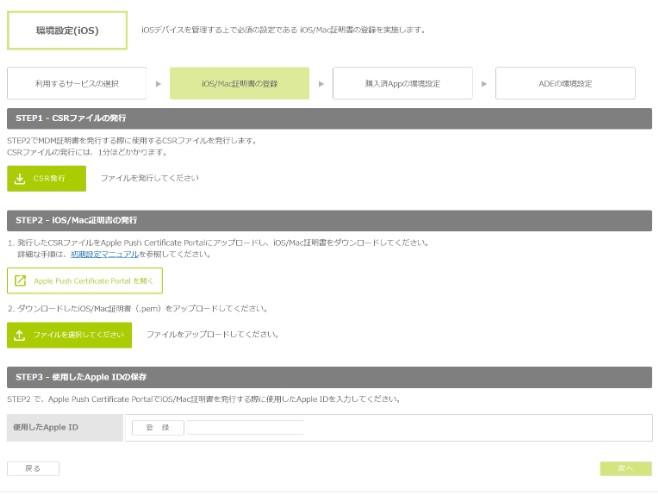
Task: Click the external-link icon for Apple Push Certificate Portal
Action: (20, 281)
